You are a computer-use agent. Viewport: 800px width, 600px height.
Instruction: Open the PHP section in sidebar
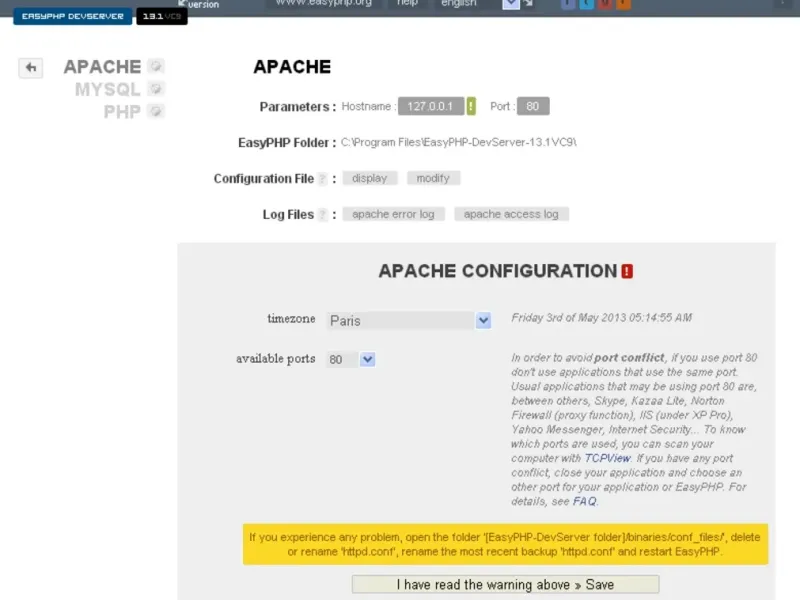coord(122,112)
